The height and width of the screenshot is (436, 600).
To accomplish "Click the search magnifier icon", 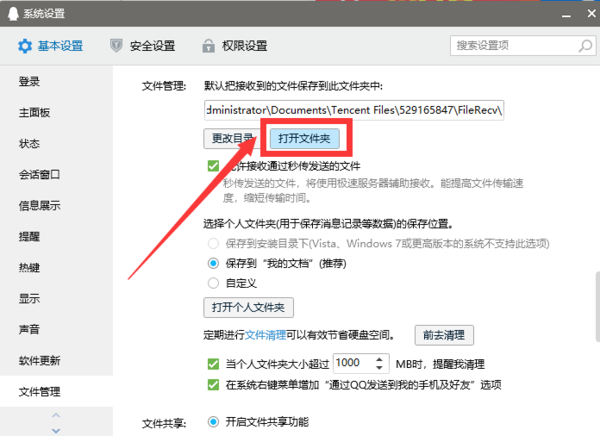I will (584, 46).
